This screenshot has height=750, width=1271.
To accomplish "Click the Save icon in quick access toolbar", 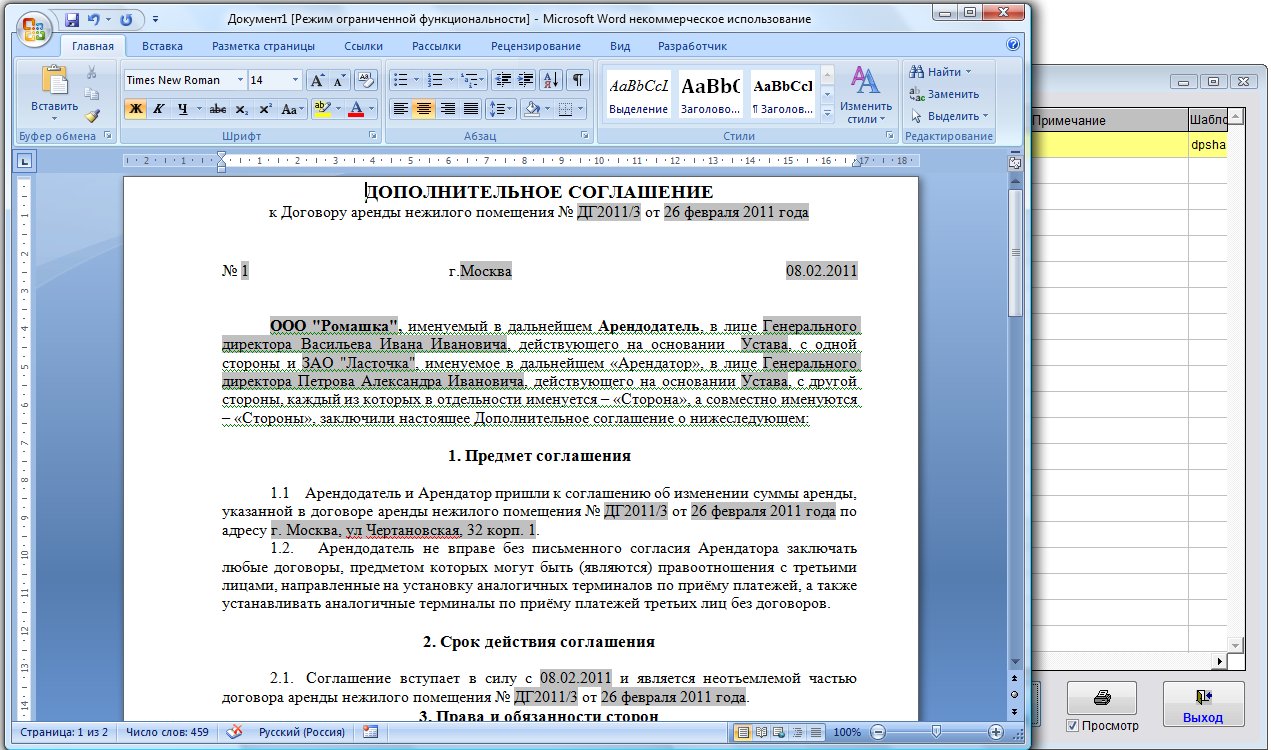I will click(x=72, y=19).
